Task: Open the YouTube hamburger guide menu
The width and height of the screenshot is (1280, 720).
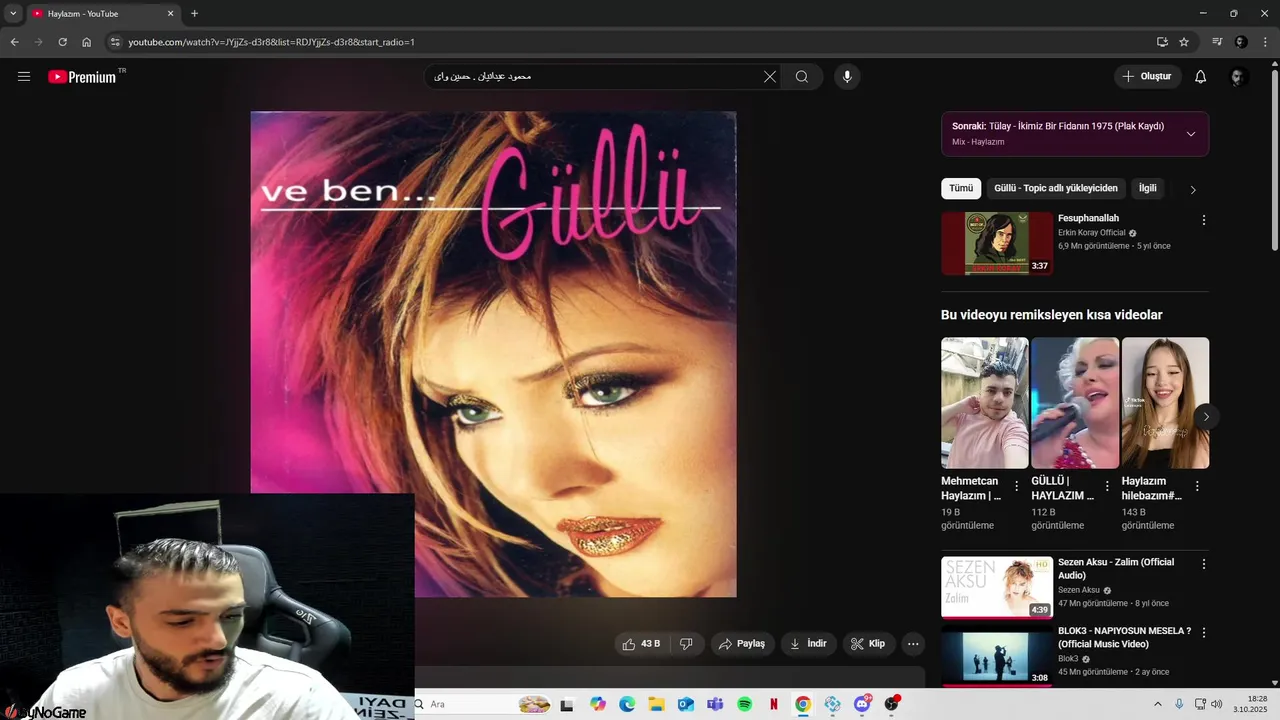Action: [24, 76]
